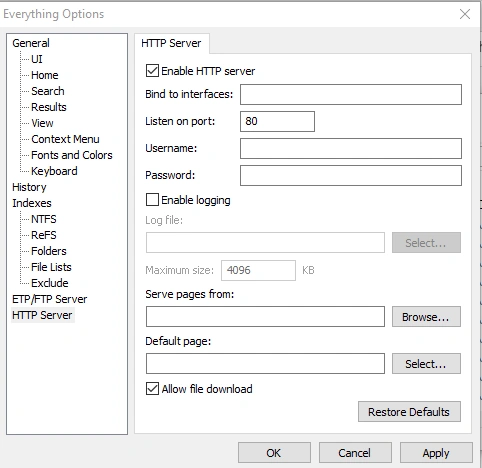Select Indexes in the options tree
482x468 pixels.
pyautogui.click(x=32, y=203)
